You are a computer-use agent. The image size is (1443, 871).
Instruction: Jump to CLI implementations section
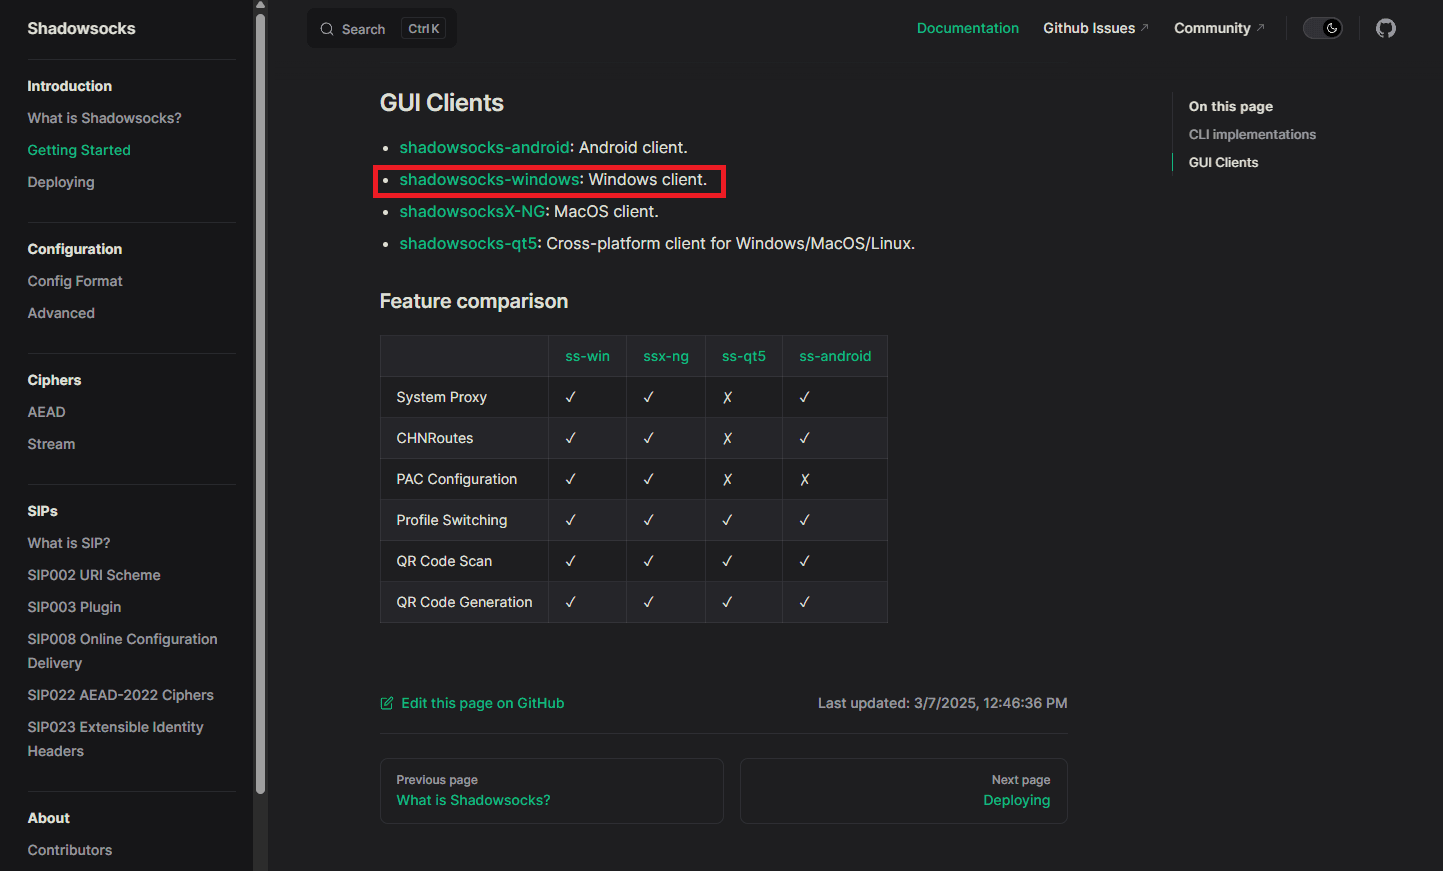click(1252, 134)
